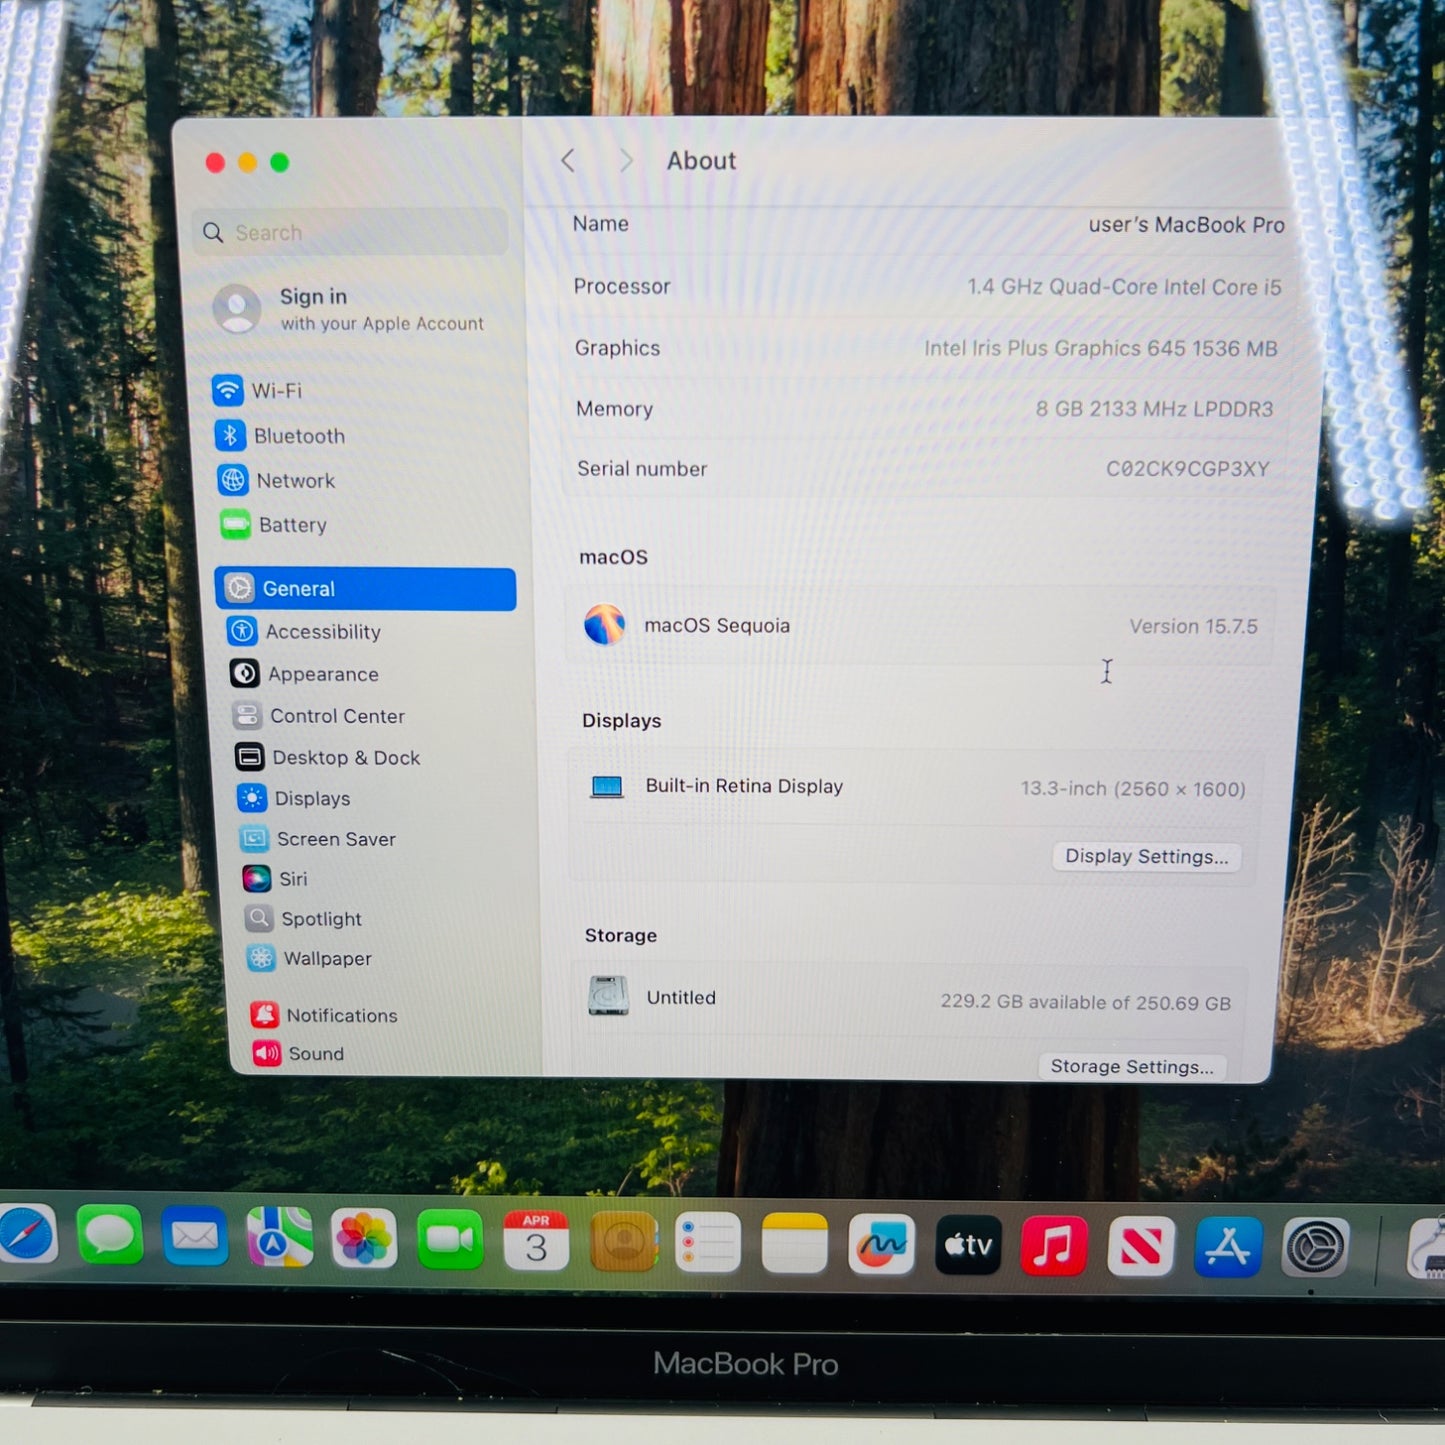1445x1445 pixels.
Task: Launch Safari from the Dock
Action: 27,1236
